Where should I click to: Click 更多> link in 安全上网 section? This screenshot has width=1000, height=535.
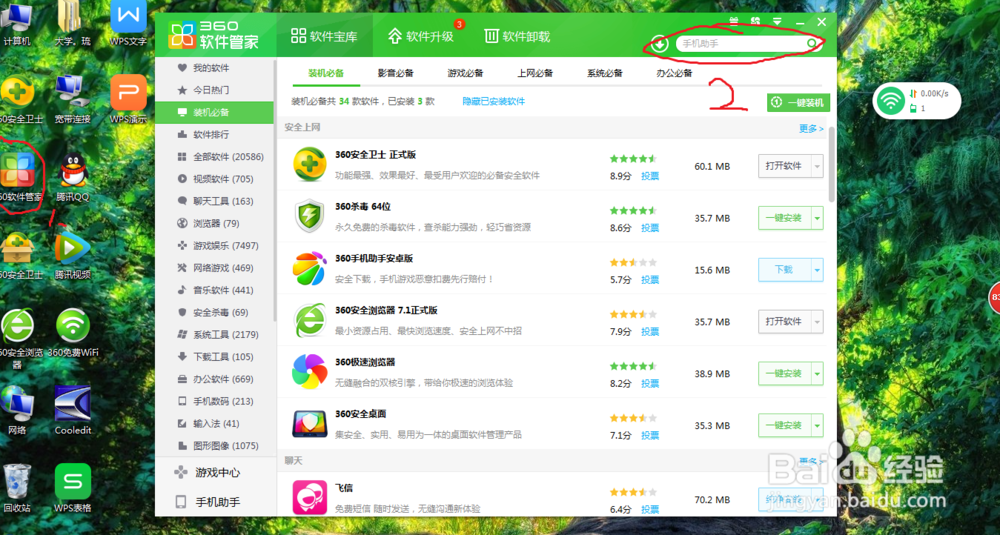click(811, 128)
